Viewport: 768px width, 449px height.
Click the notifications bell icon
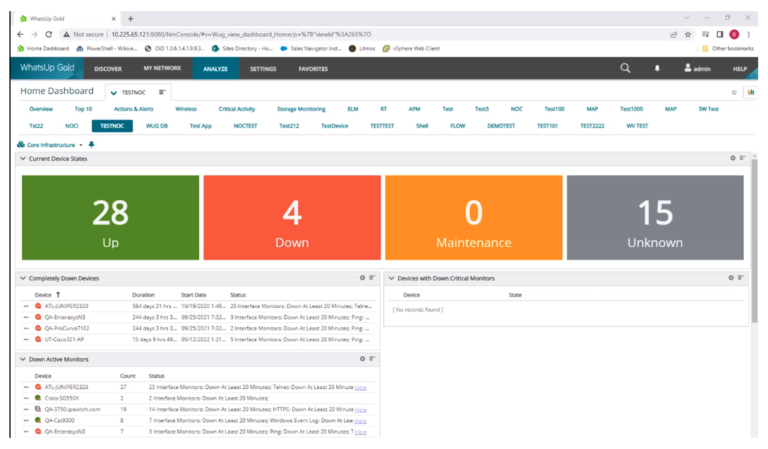pos(657,68)
